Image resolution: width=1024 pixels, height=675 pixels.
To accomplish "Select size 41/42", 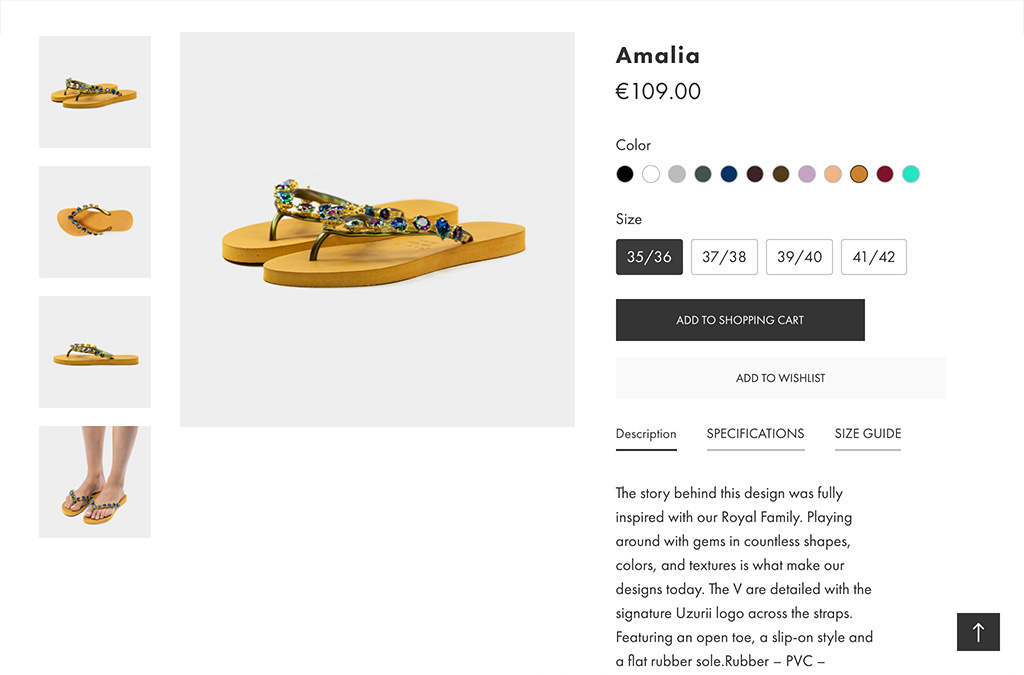I will pyautogui.click(x=874, y=257).
